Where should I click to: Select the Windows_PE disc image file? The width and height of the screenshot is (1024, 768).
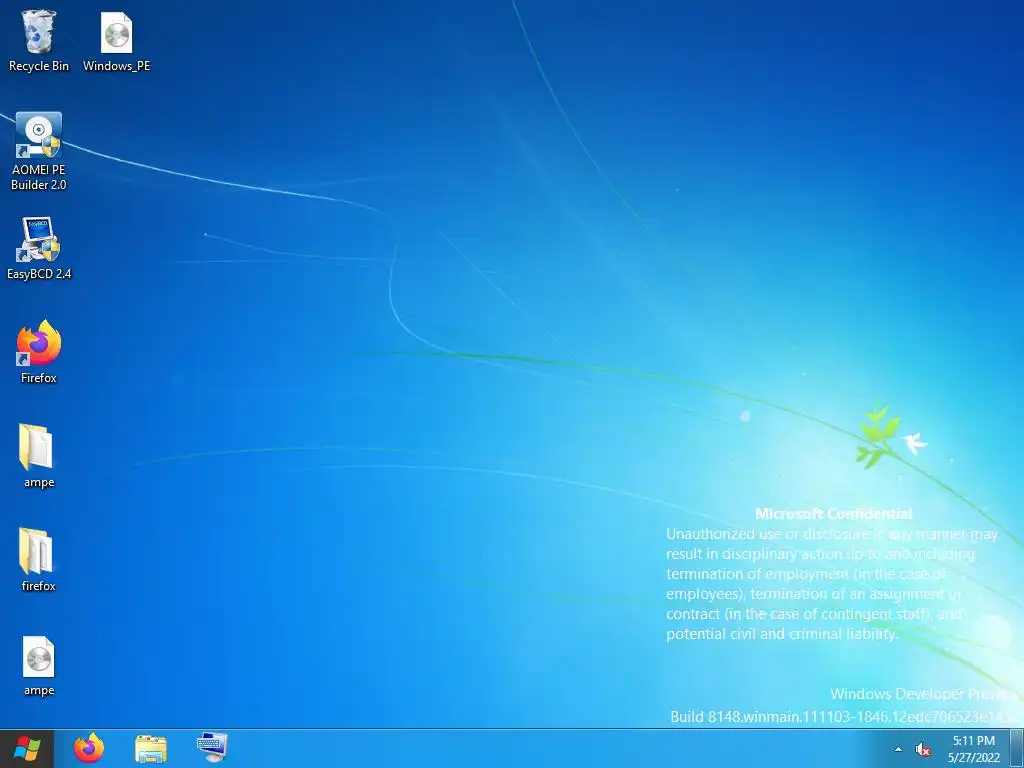click(x=116, y=40)
